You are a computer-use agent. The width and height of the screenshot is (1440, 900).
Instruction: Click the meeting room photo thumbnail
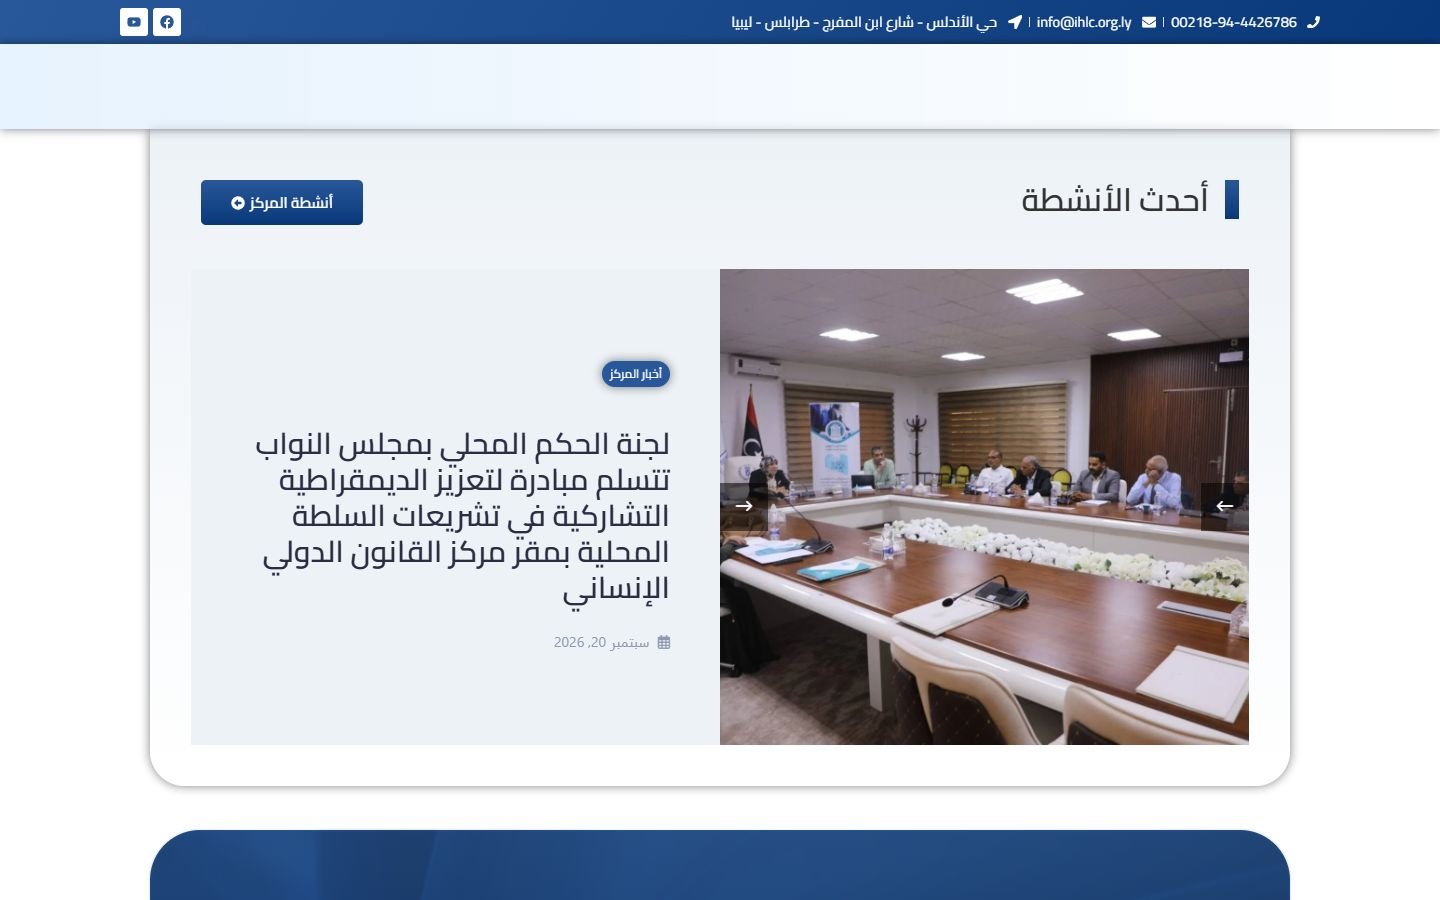click(984, 507)
